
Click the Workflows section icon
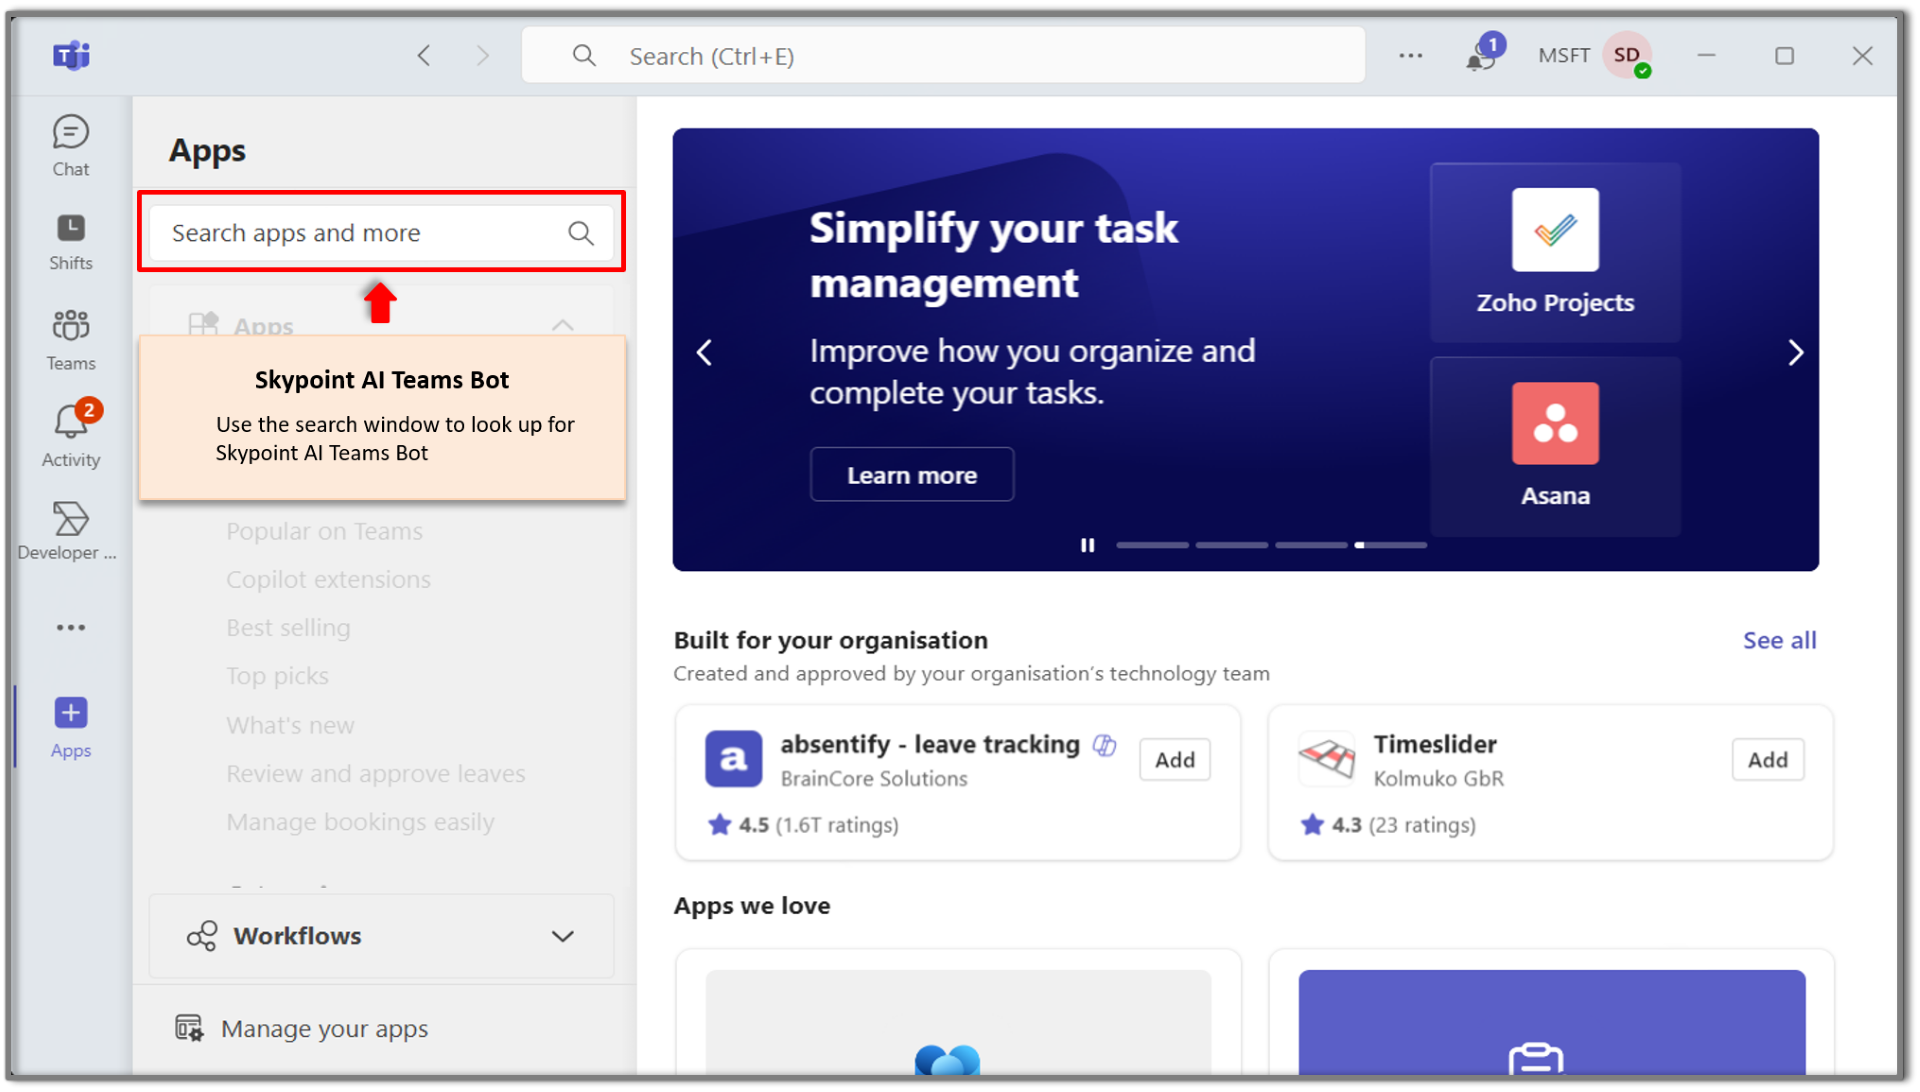[x=201, y=936]
